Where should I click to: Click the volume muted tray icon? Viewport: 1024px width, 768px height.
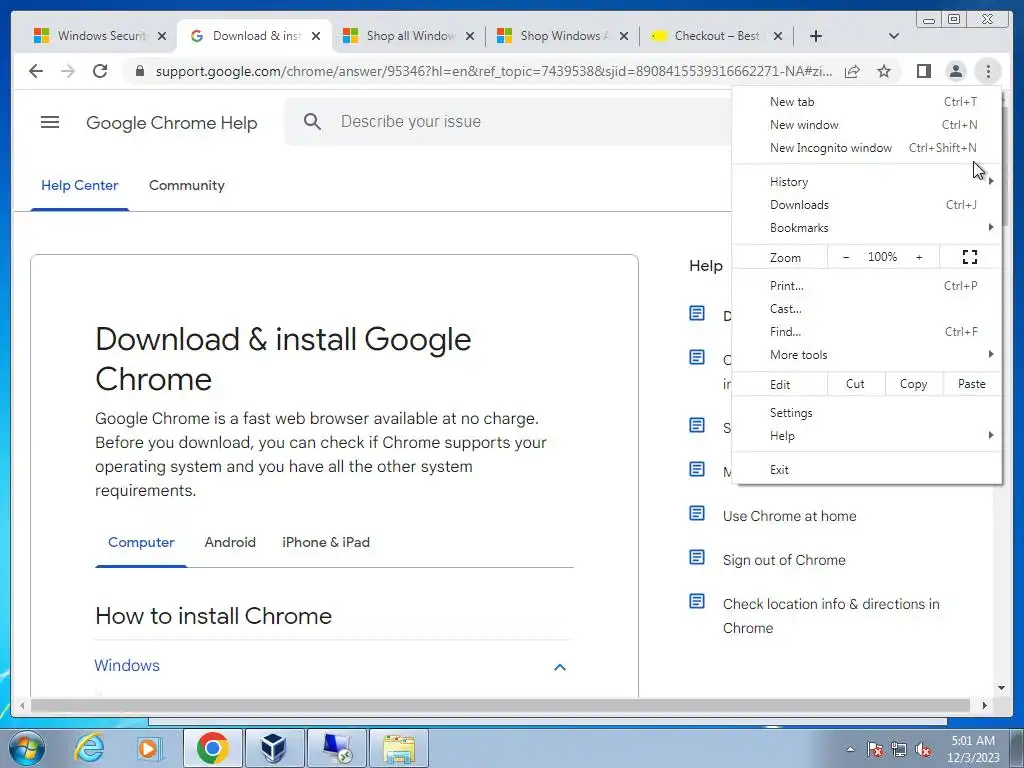coord(923,750)
